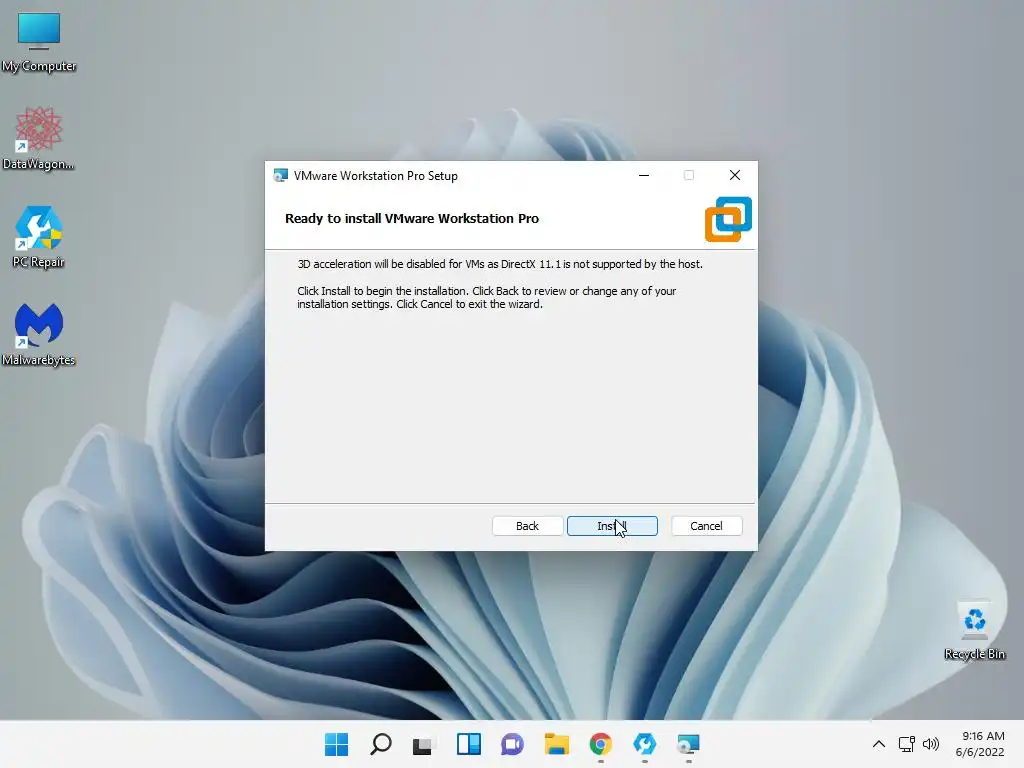
Task: Open clock showing 9:16 AM
Action: [980, 744]
